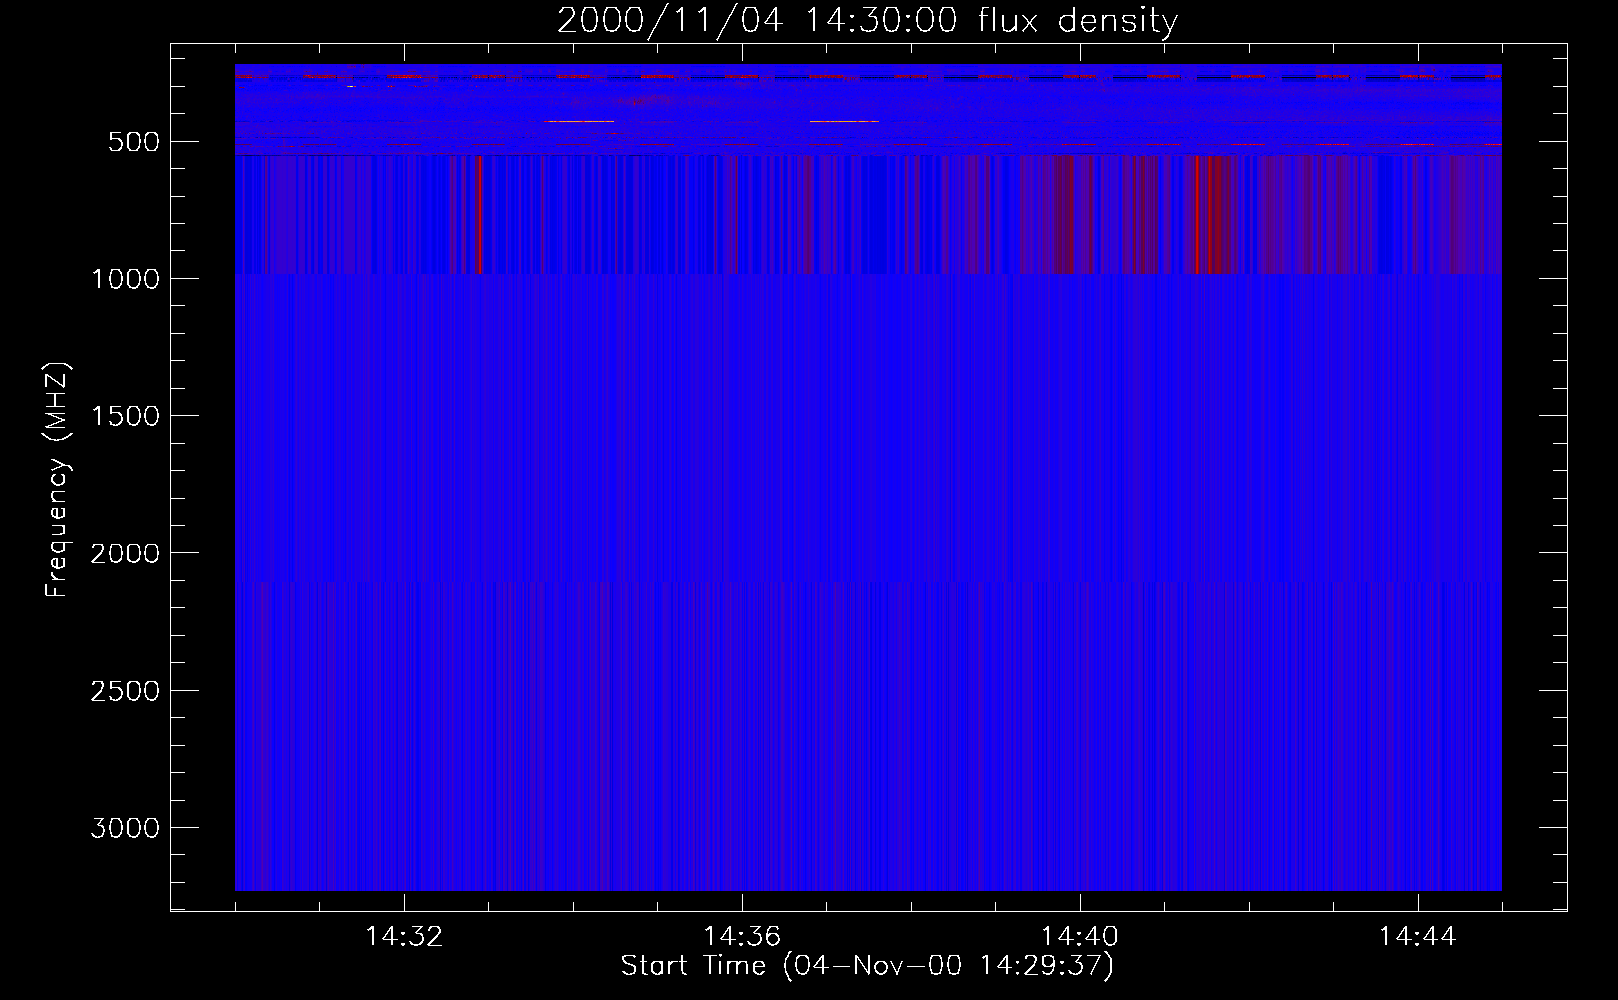Image resolution: width=1618 pixels, height=1000 pixels.
Task: Click the 2500 frequency tick label
Action: [125, 691]
